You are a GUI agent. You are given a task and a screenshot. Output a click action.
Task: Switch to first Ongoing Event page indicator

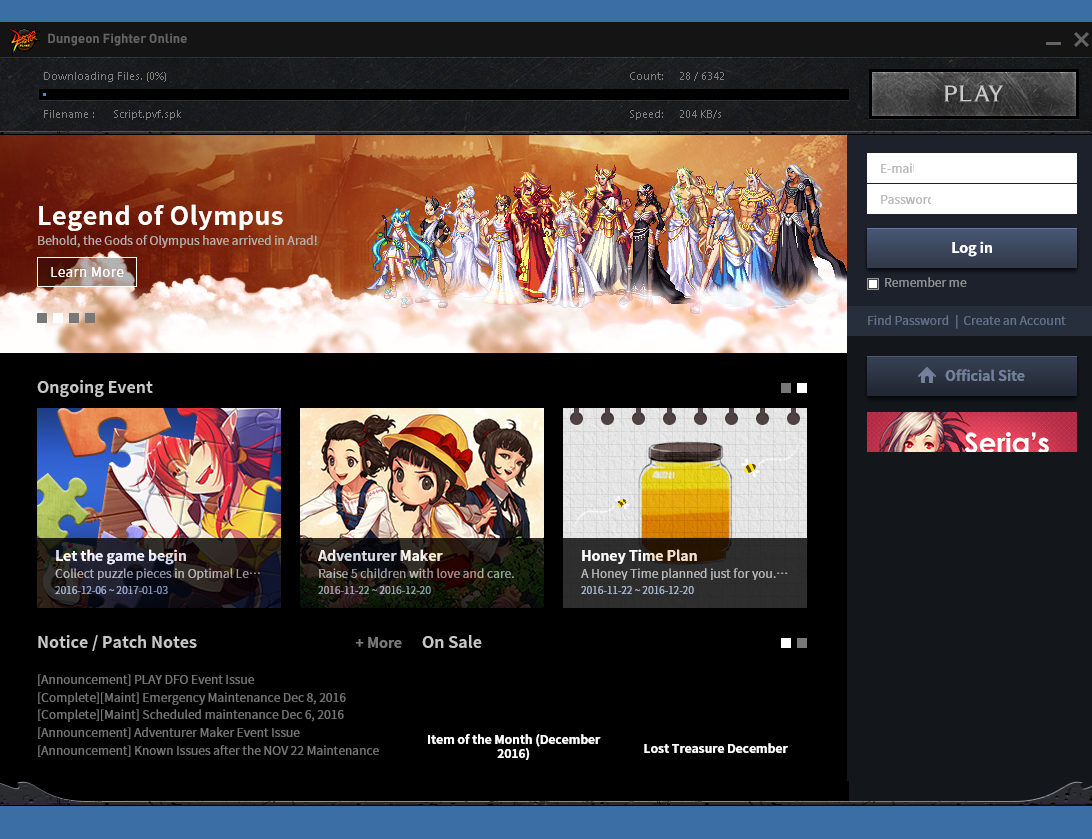(x=786, y=388)
